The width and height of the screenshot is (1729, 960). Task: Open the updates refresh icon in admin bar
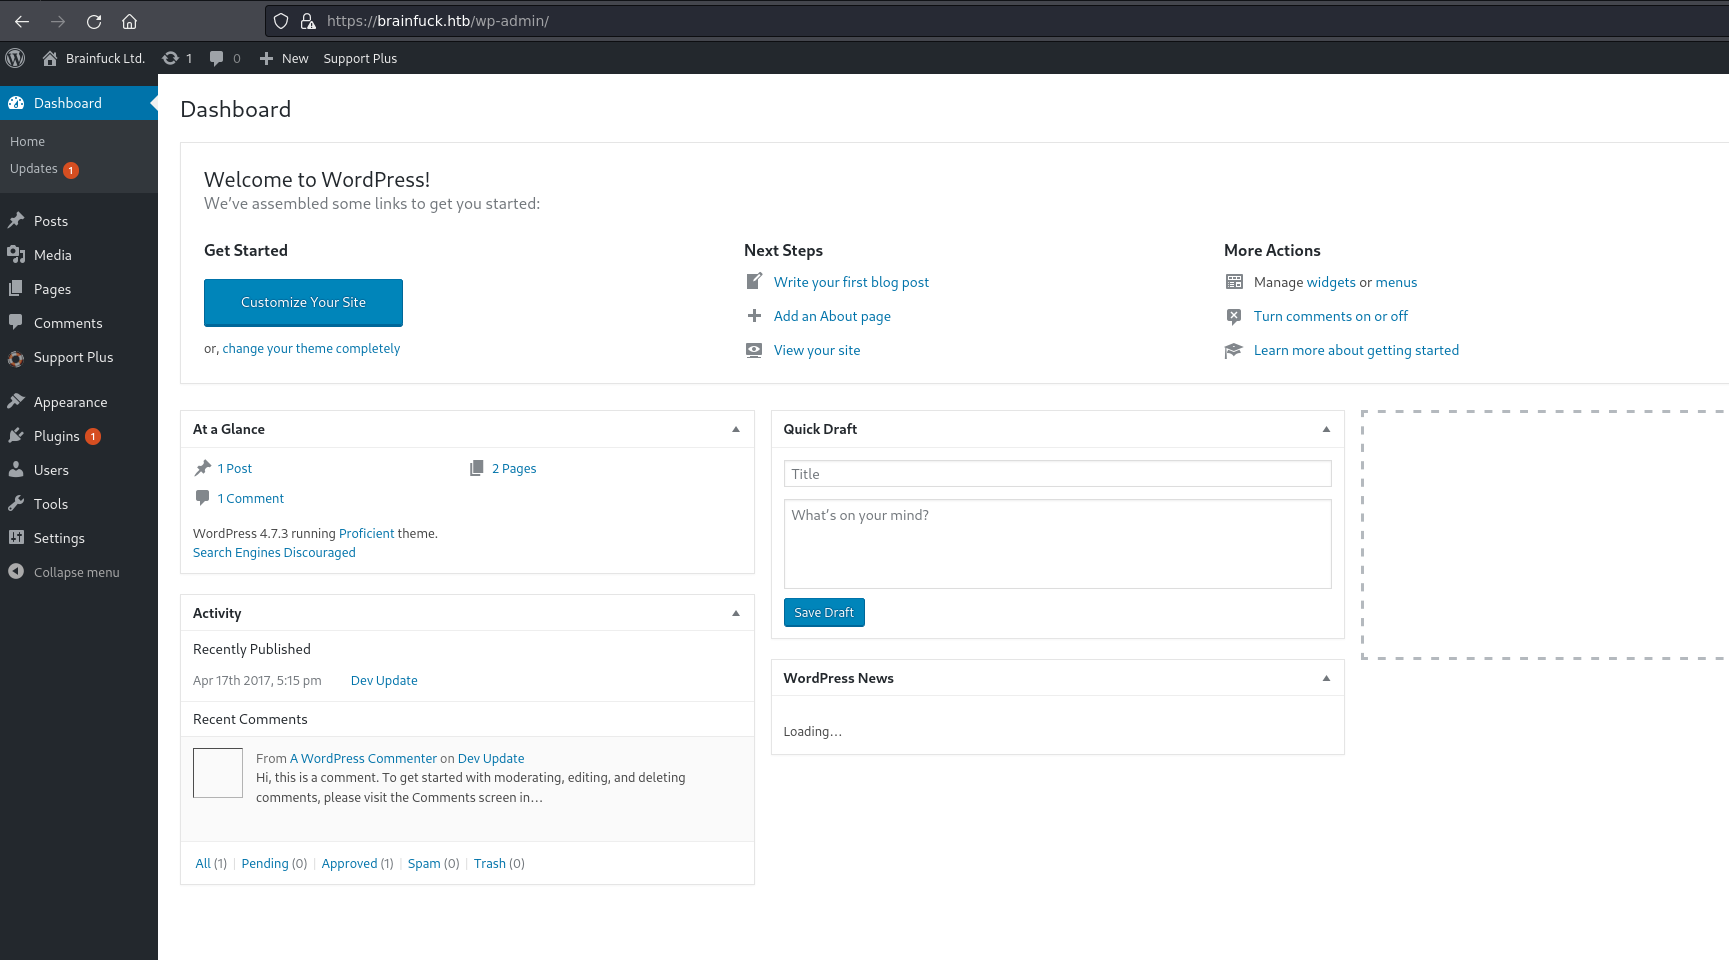pyautogui.click(x=170, y=58)
